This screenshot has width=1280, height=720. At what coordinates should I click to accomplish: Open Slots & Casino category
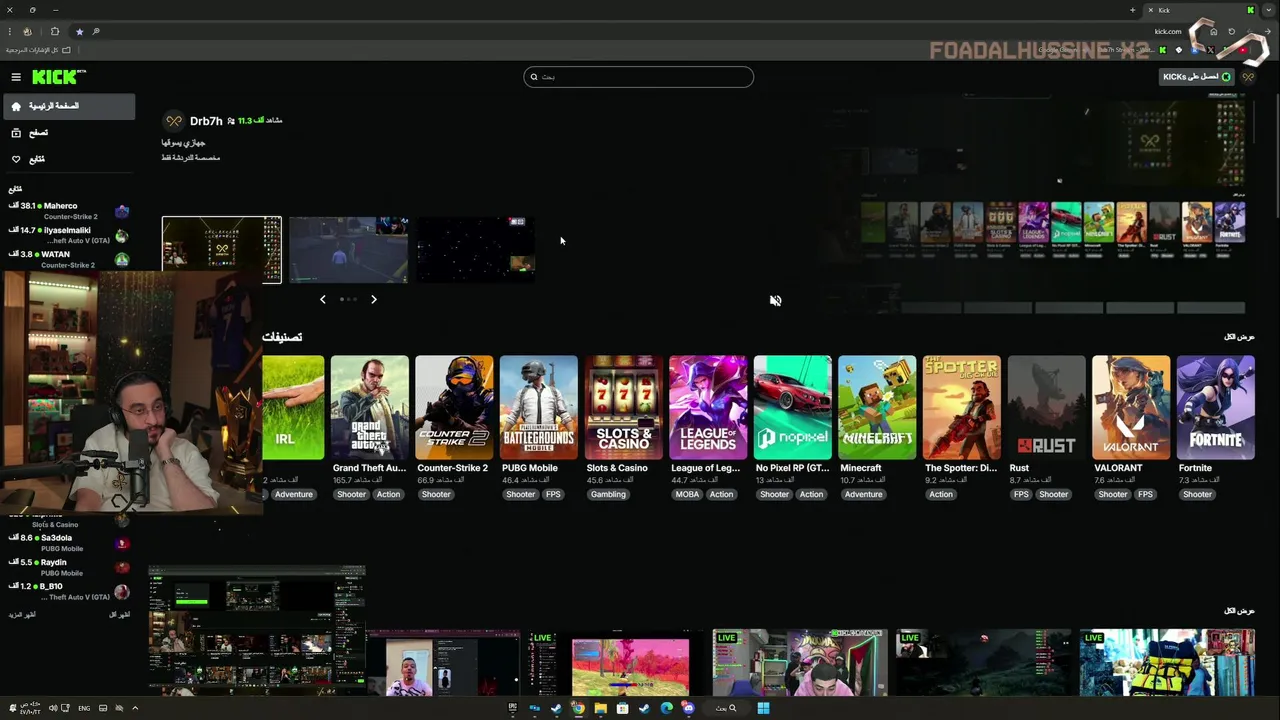pyautogui.click(x=624, y=407)
